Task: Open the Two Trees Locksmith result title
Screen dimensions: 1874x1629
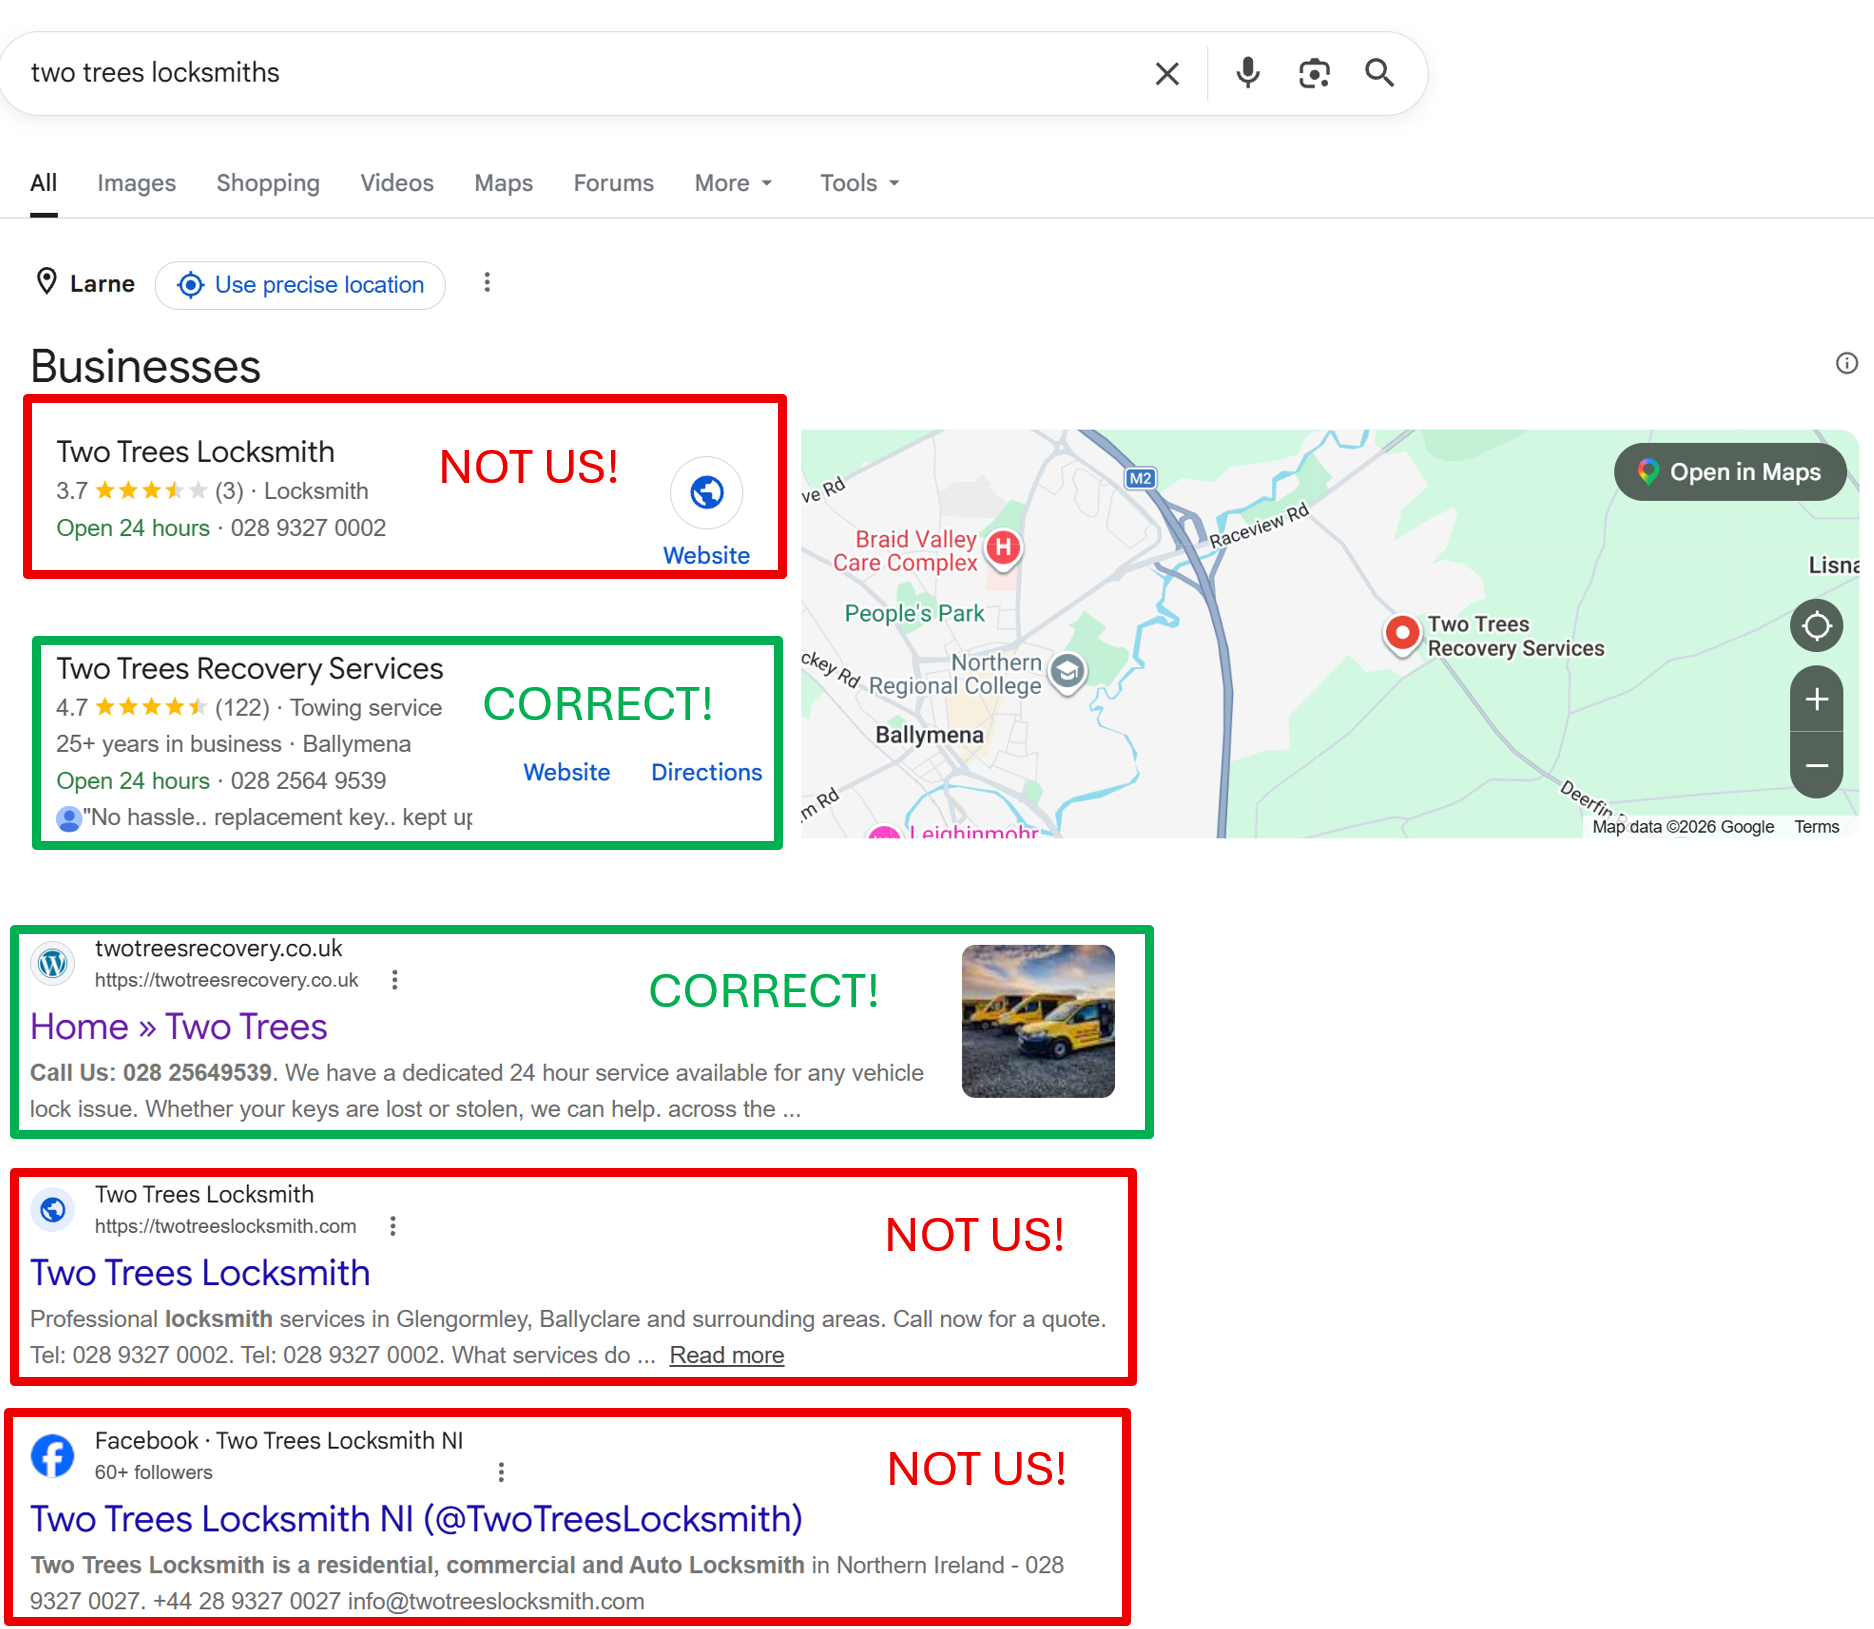Action: 200,1273
